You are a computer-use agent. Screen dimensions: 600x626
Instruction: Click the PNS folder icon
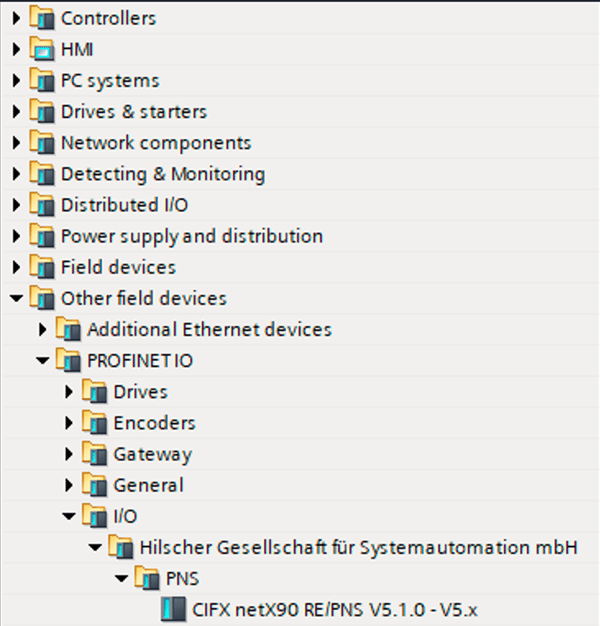point(147,578)
